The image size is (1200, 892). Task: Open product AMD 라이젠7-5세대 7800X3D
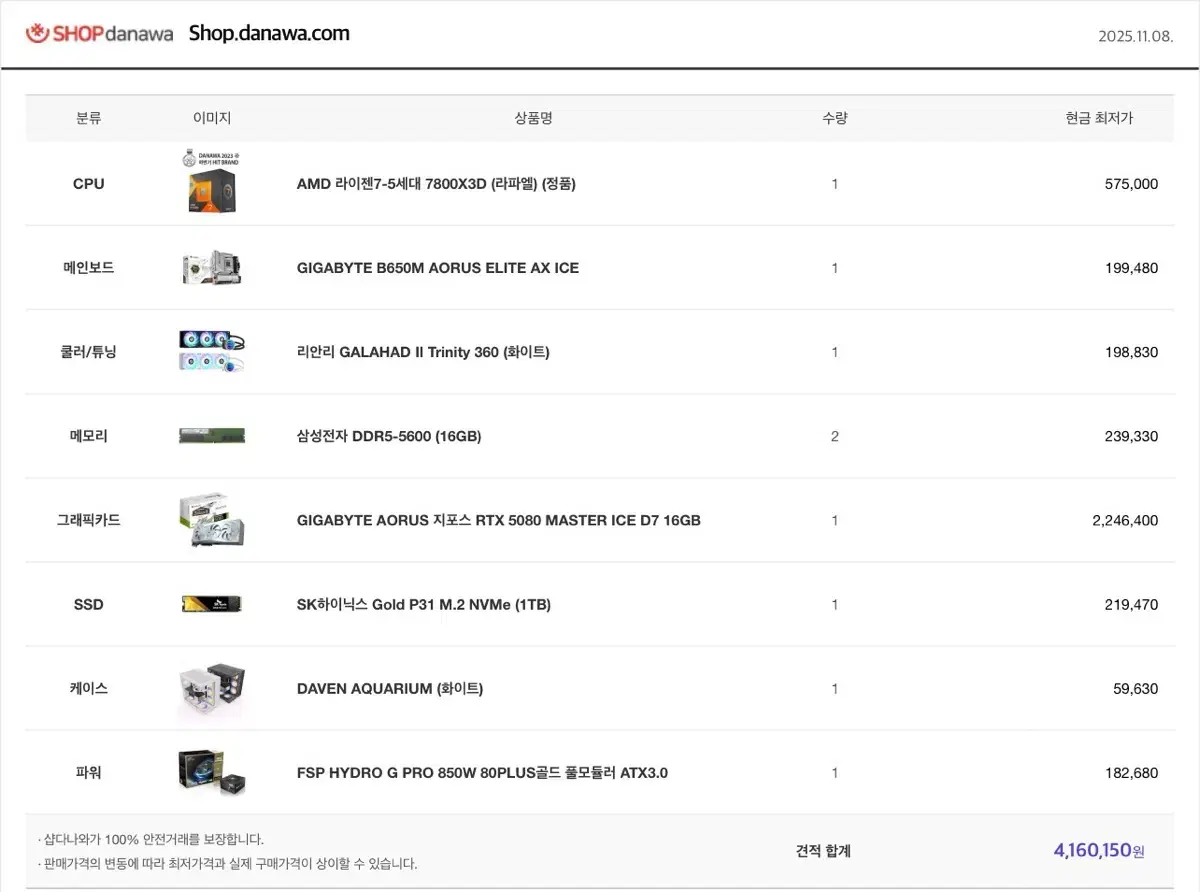(436, 184)
